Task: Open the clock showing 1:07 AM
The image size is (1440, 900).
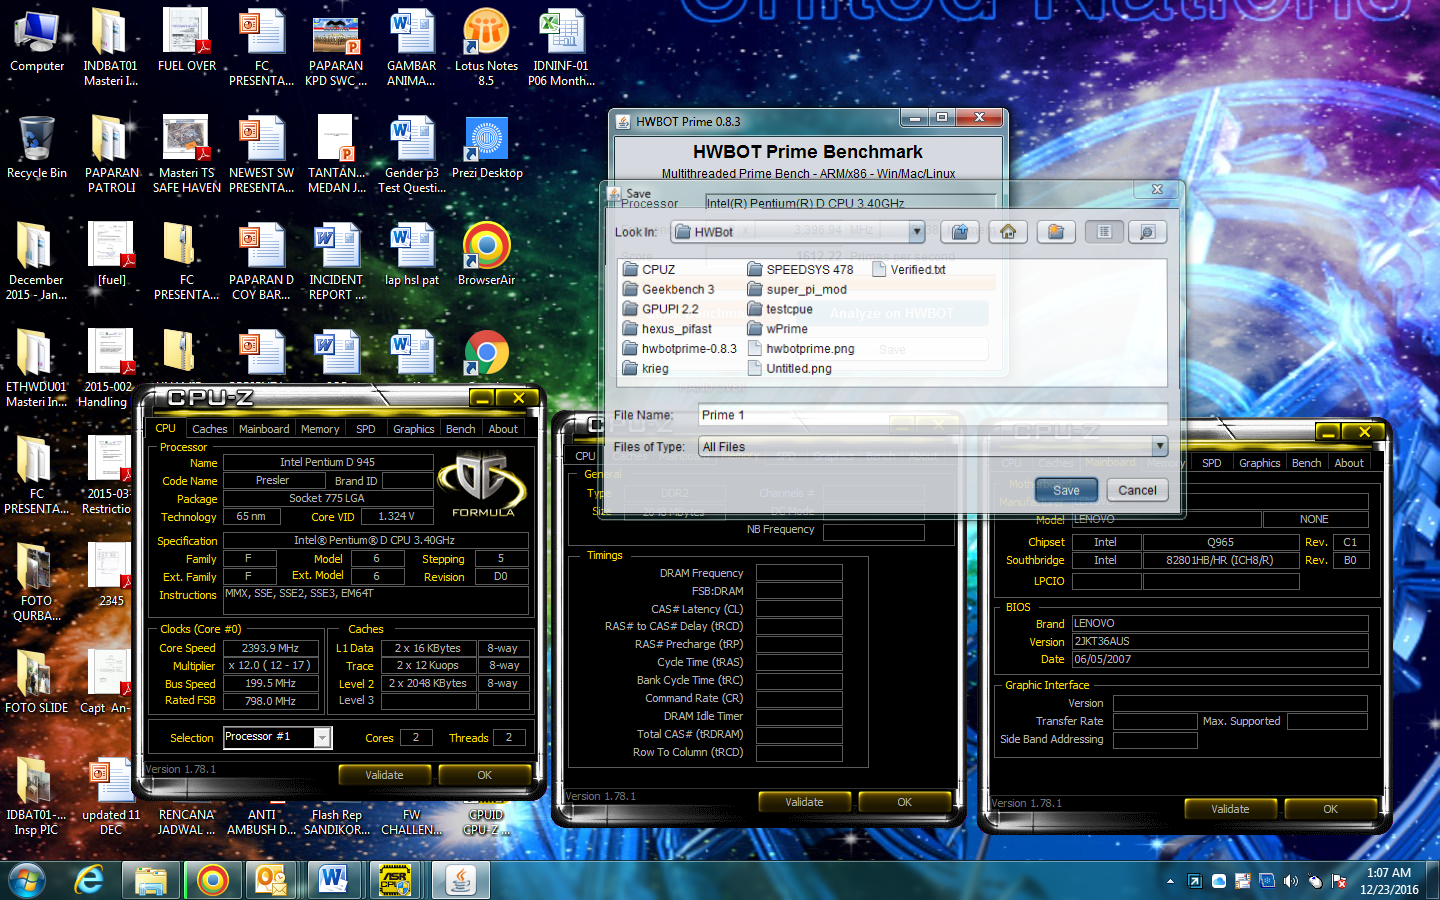Action: [1389, 881]
